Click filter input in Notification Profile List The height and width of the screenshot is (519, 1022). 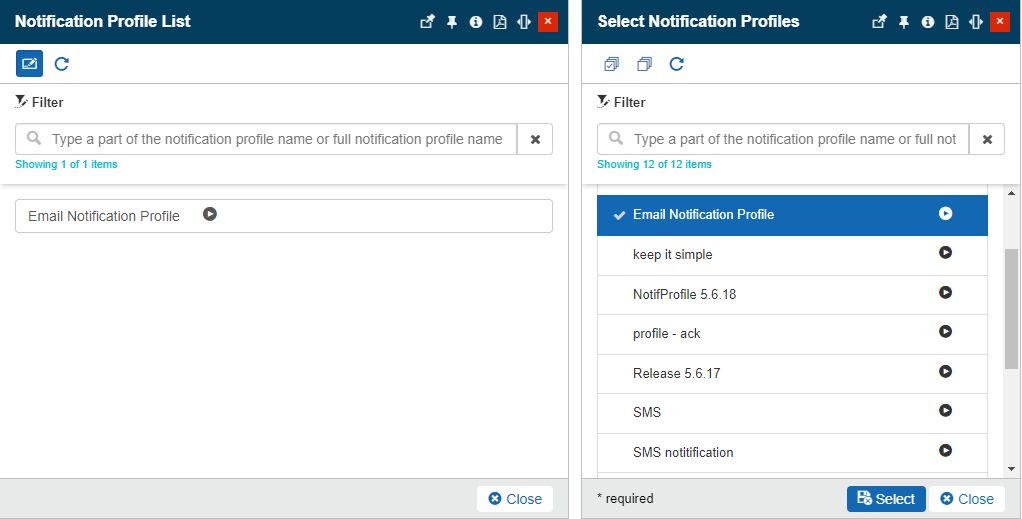point(266,139)
